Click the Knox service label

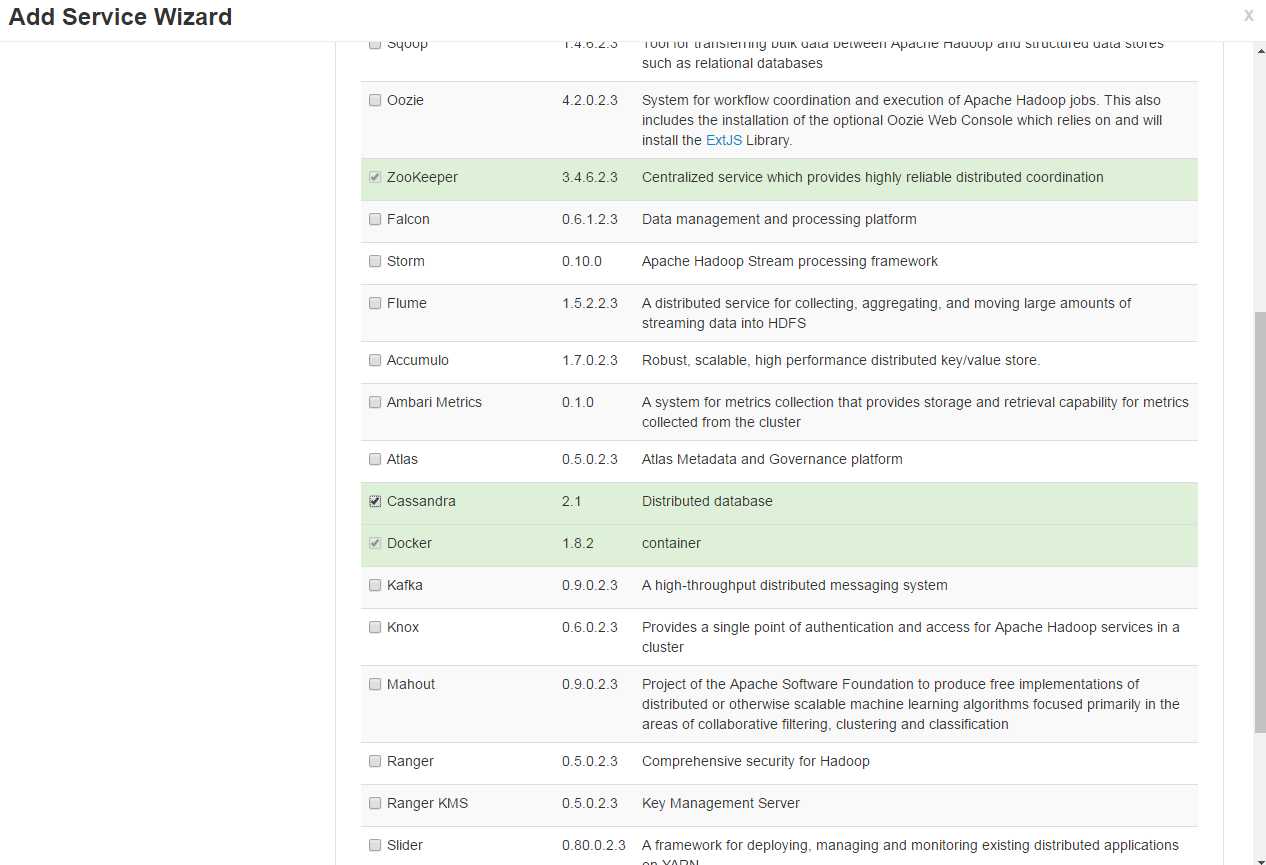coord(403,627)
